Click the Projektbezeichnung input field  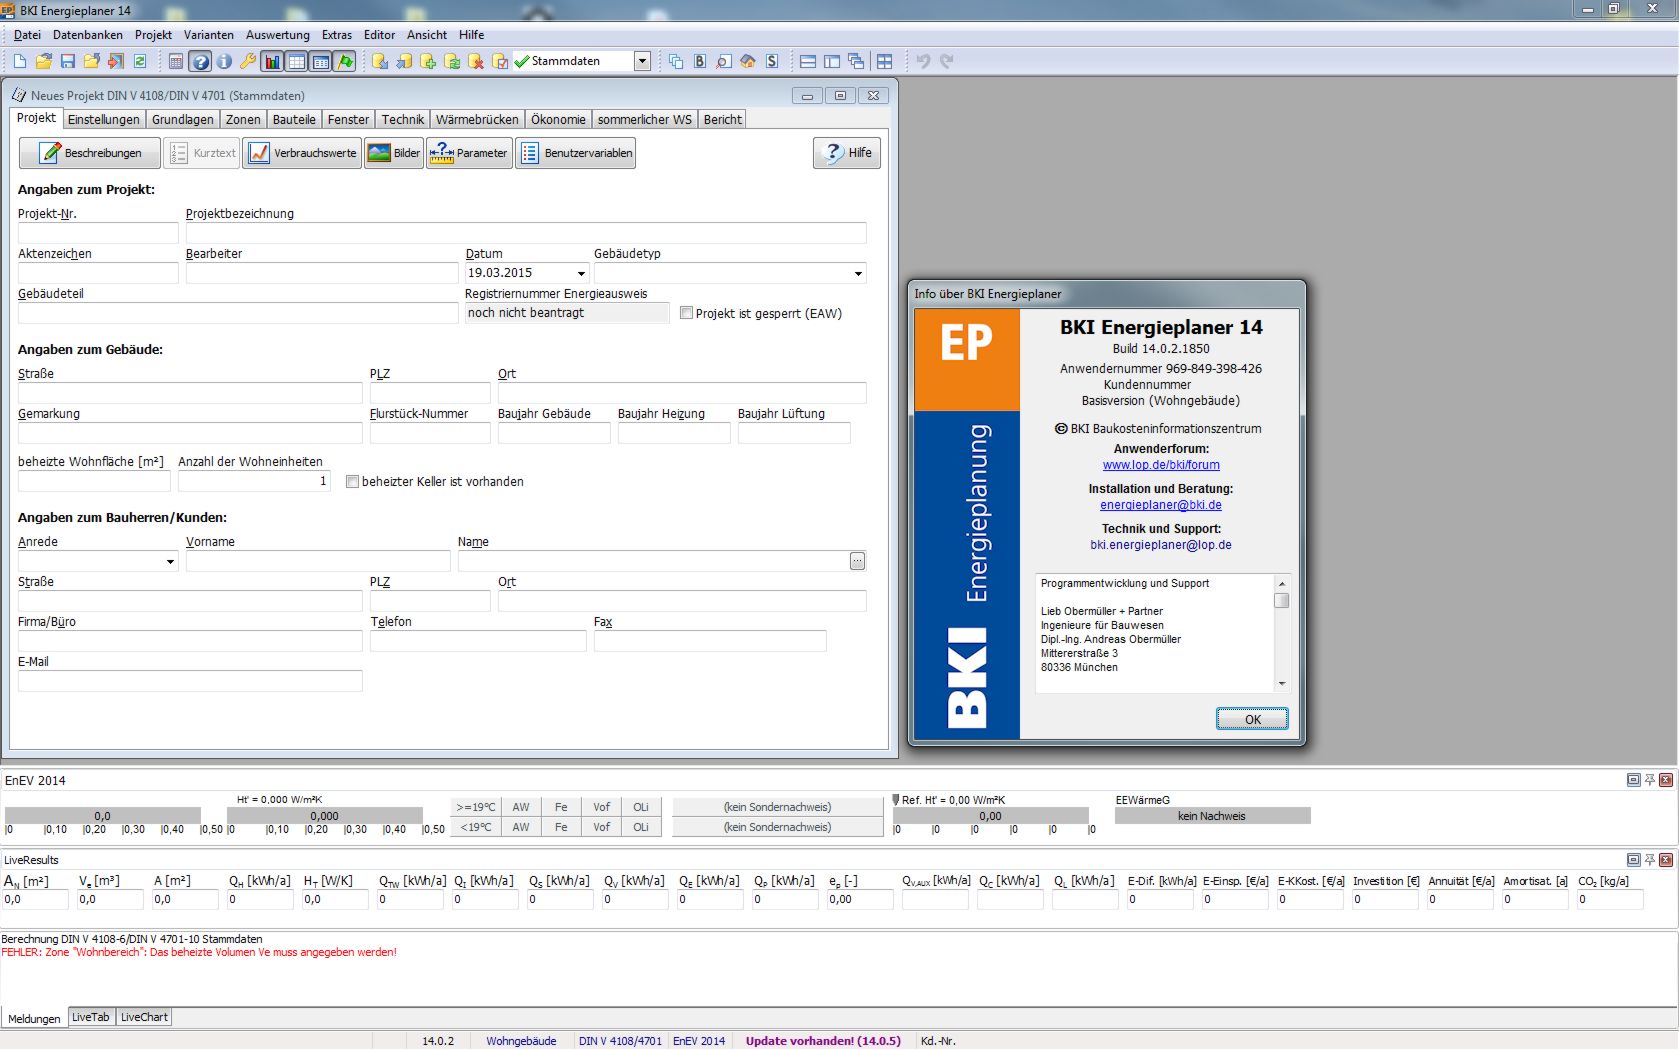pos(526,233)
